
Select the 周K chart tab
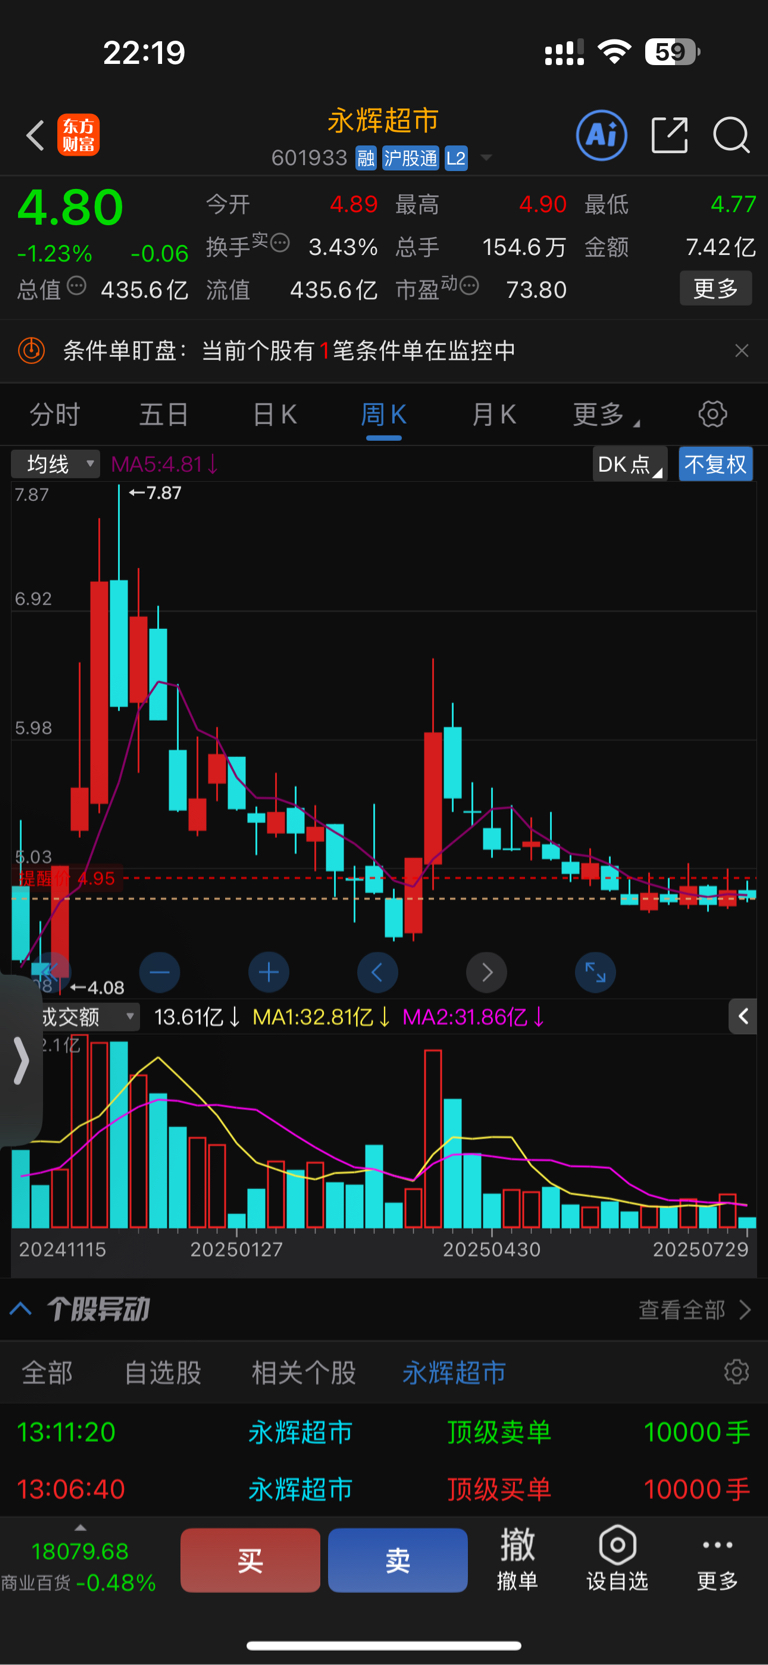pos(383,414)
